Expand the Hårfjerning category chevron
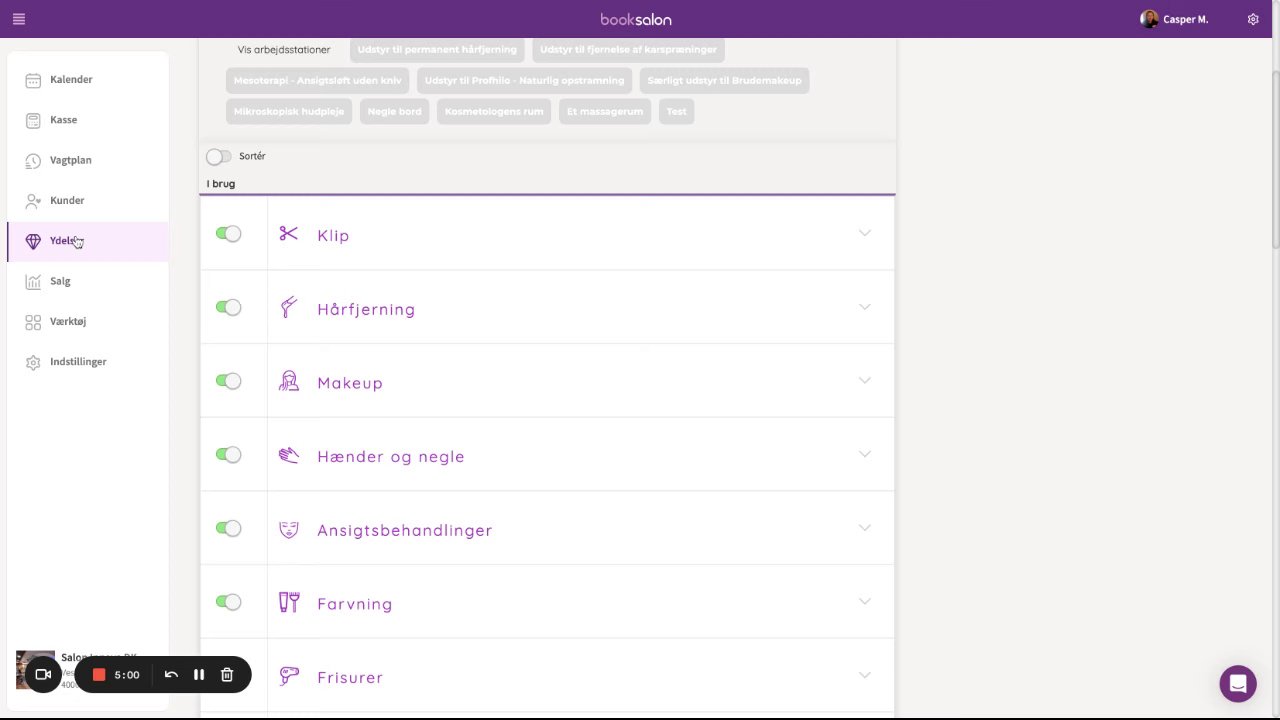This screenshot has height=720, width=1280. pos(865,307)
